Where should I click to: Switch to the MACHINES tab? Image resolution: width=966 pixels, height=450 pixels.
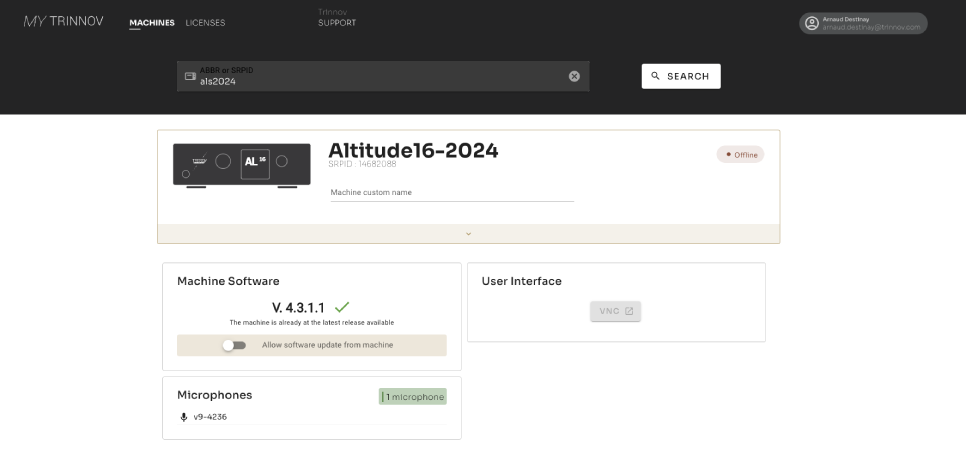click(151, 23)
